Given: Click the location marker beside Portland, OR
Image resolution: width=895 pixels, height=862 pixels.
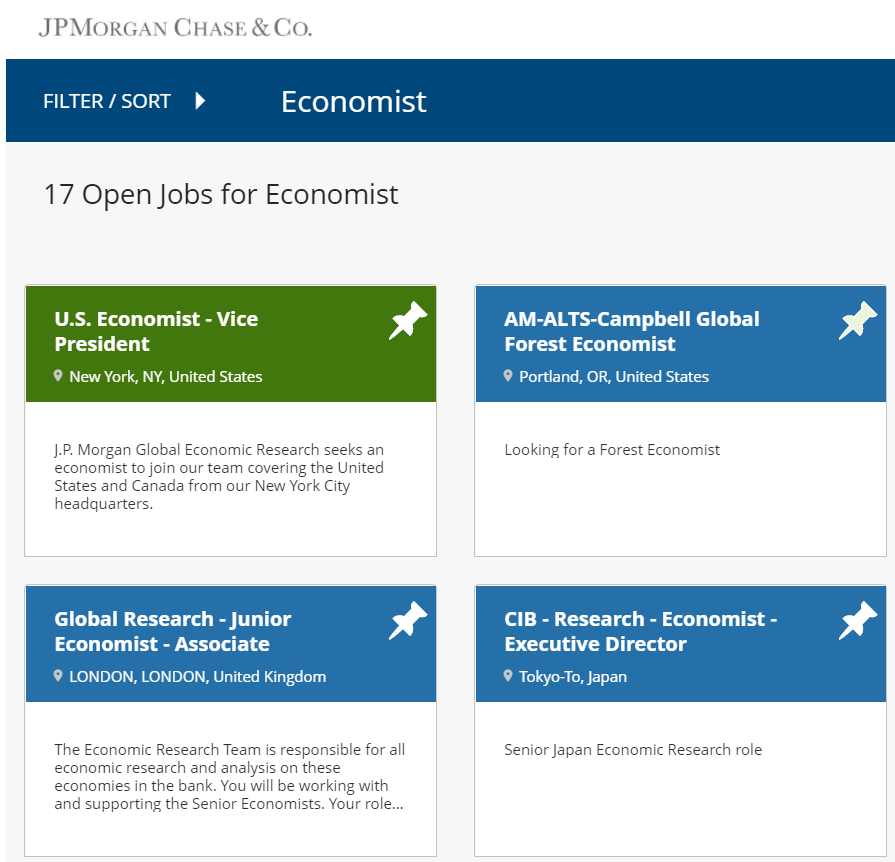Looking at the screenshot, I should (x=509, y=376).
